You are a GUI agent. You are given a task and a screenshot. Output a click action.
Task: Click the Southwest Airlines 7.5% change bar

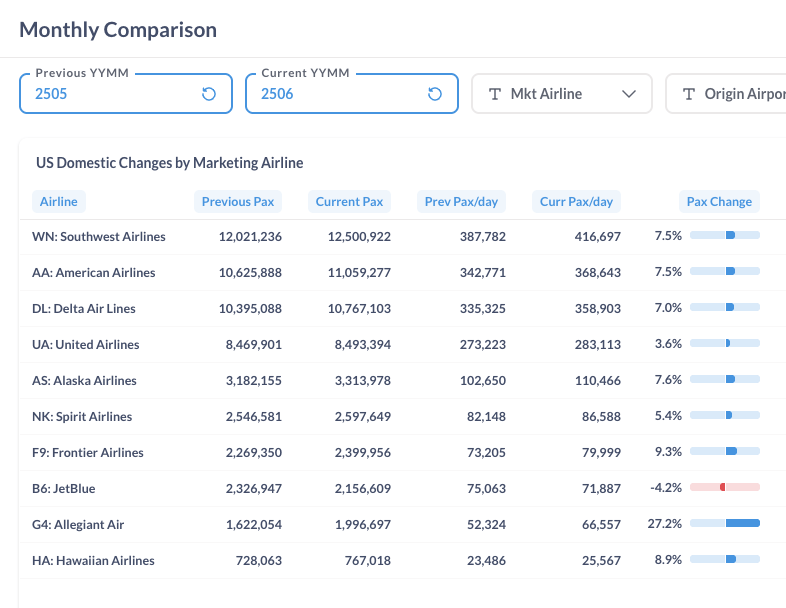(725, 235)
